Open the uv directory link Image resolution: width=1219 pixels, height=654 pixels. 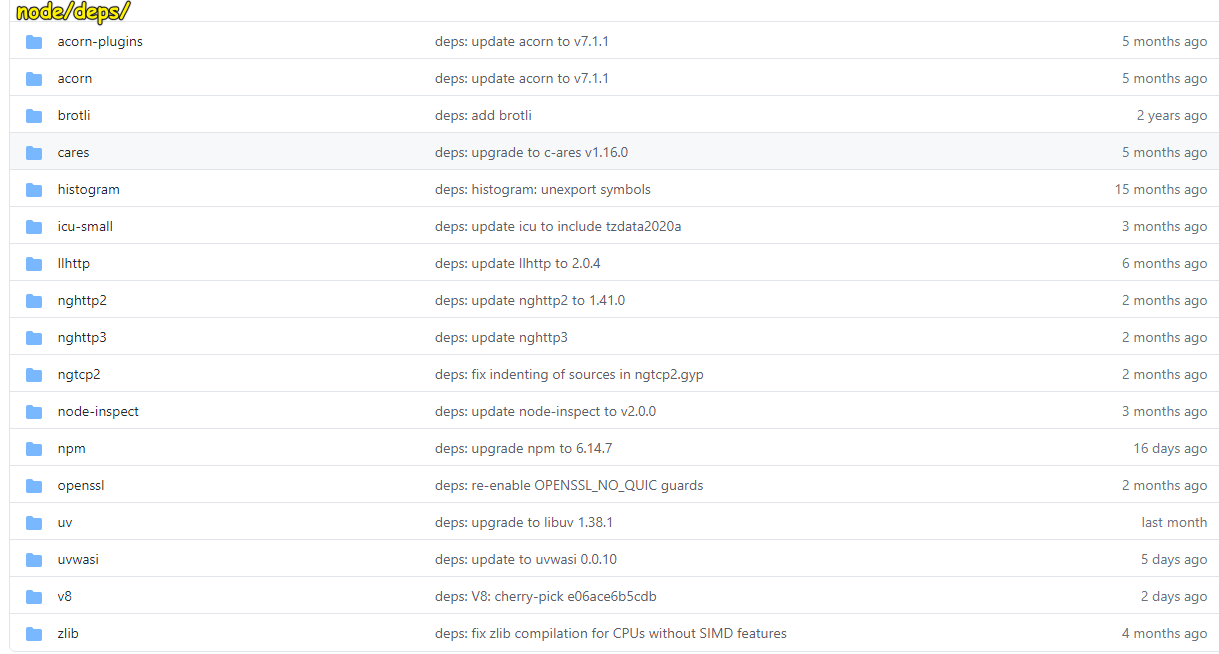click(x=65, y=523)
